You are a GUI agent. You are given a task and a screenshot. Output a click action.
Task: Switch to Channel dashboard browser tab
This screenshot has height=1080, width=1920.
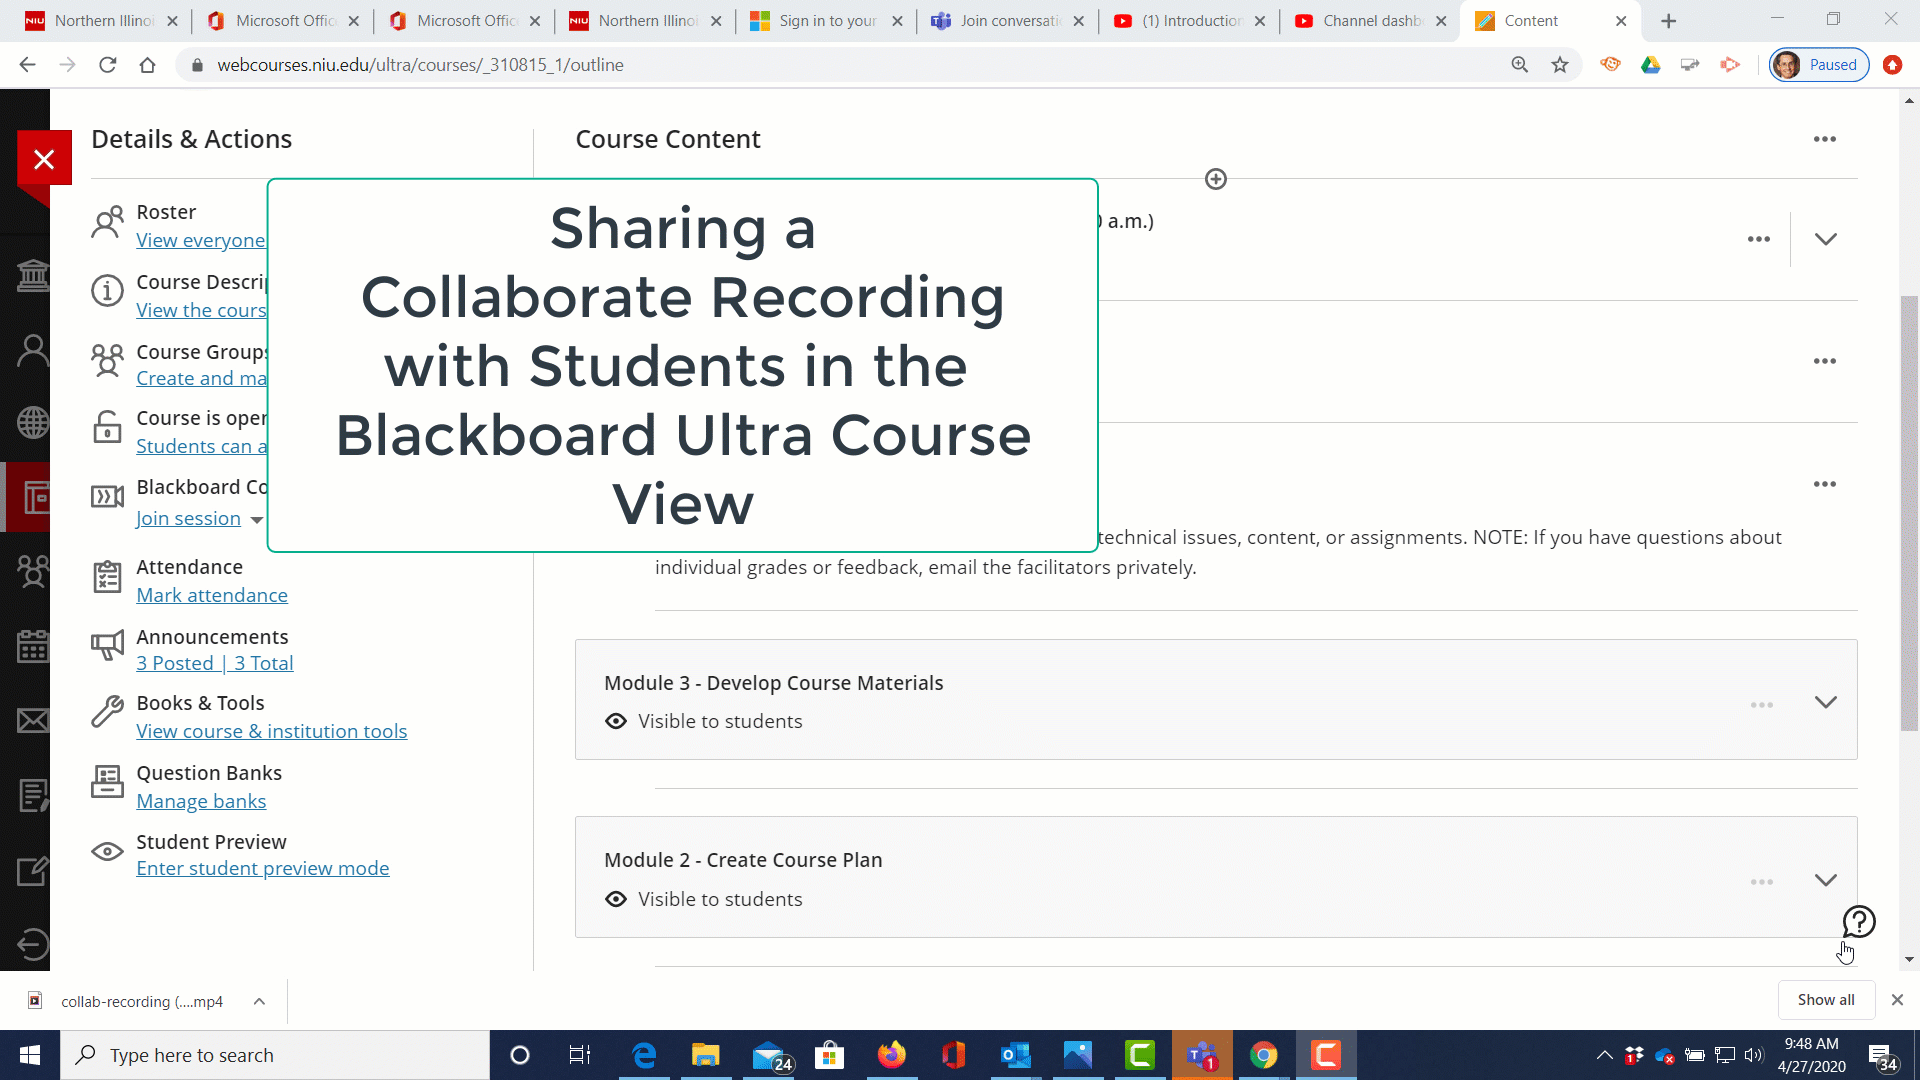(1372, 21)
